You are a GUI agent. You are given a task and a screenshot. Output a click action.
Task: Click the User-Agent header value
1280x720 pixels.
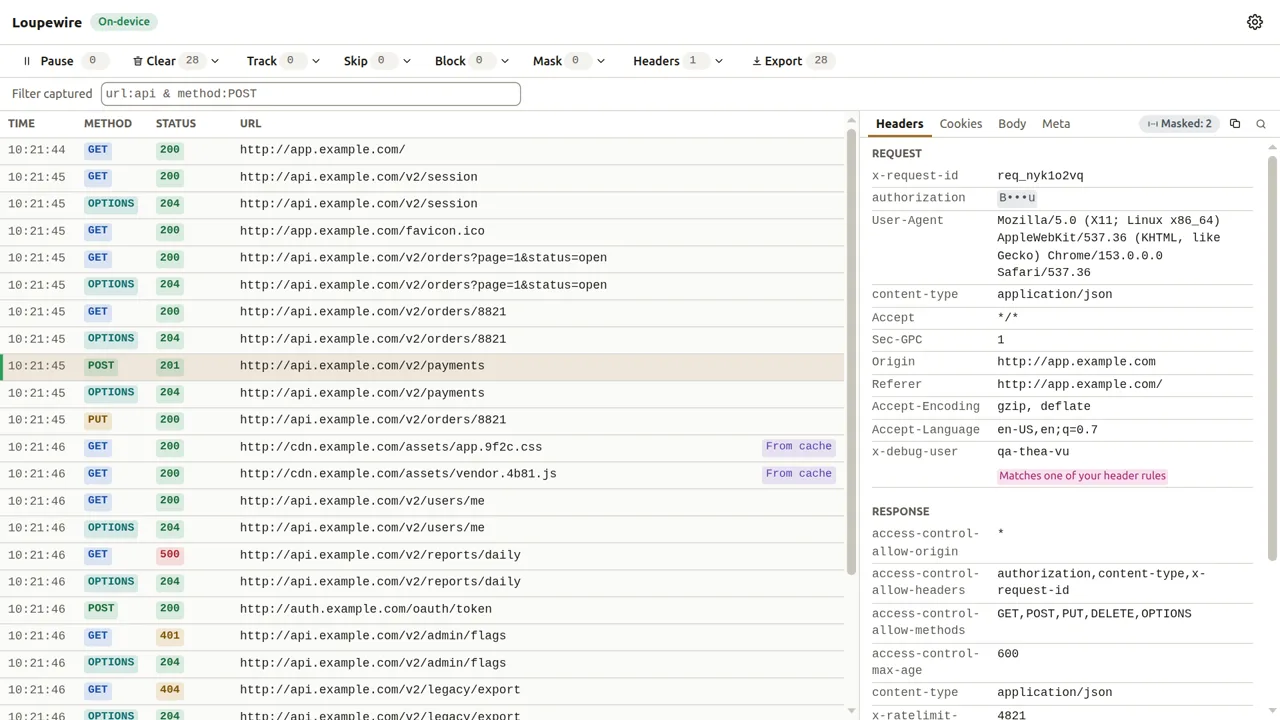1109,246
